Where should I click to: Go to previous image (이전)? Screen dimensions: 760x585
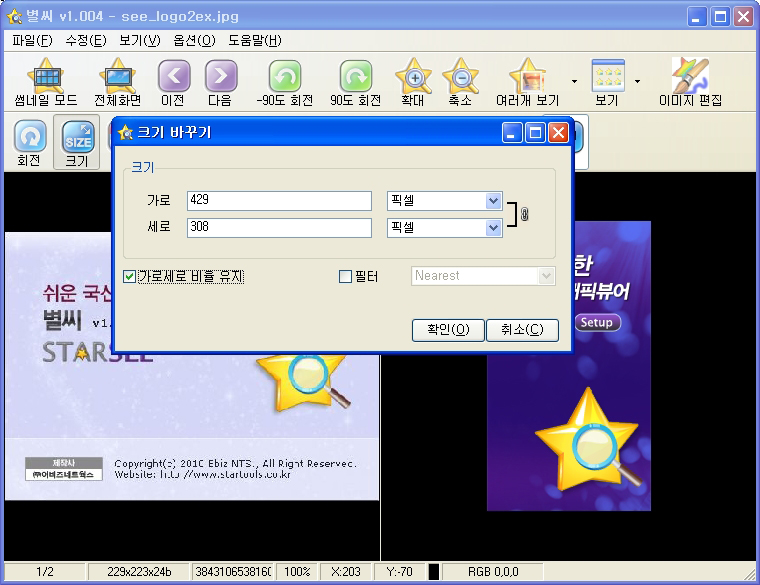[173, 81]
